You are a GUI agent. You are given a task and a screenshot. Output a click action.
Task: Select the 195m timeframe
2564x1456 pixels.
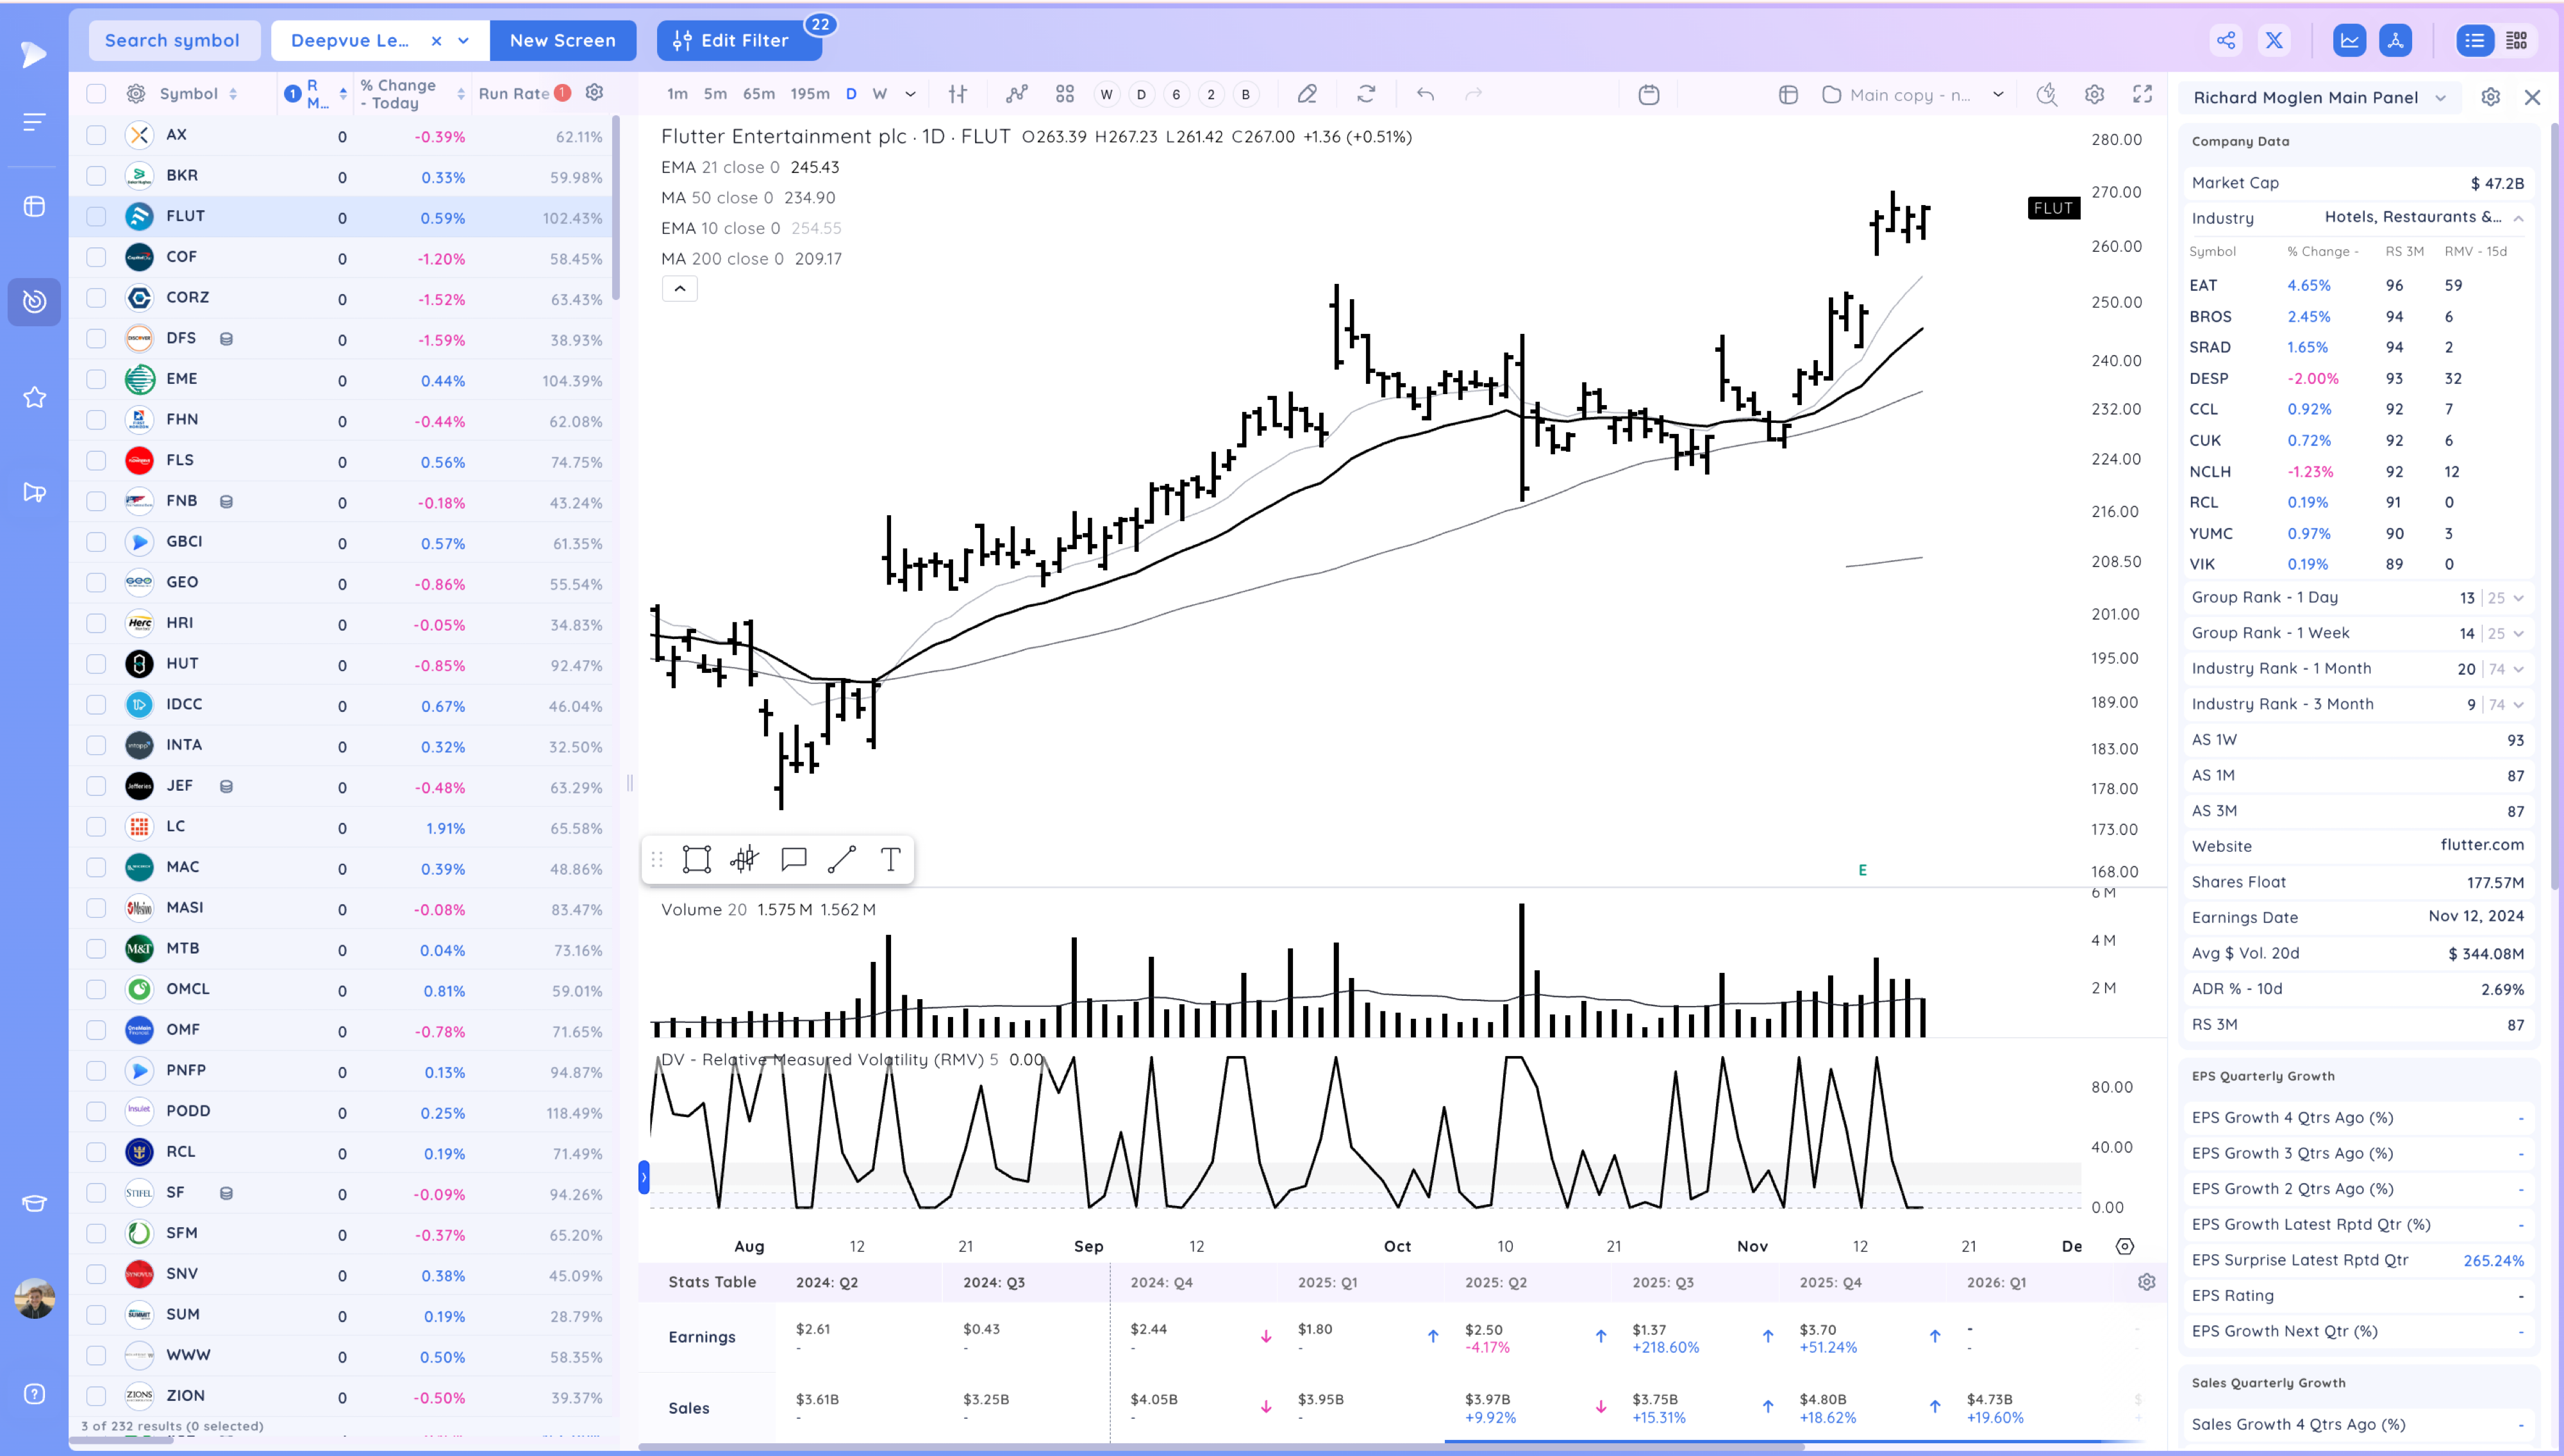coord(809,94)
